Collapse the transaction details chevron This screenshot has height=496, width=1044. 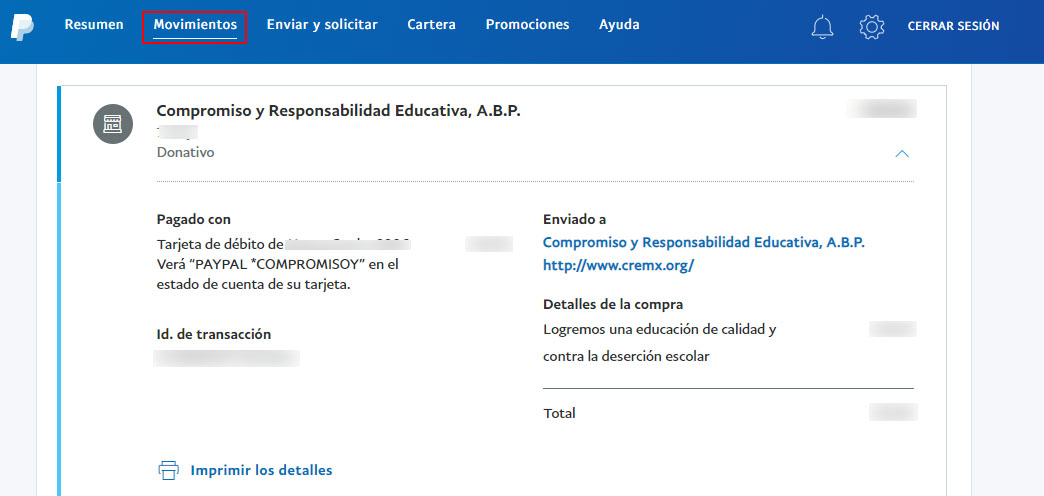point(902,154)
